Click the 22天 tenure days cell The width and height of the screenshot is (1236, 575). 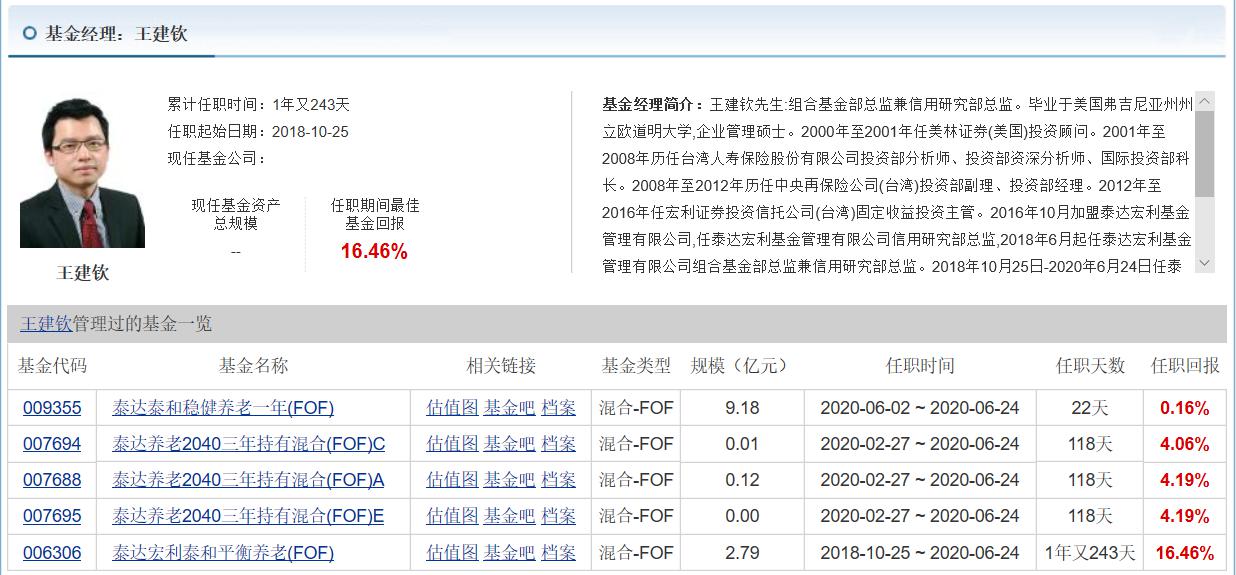1090,408
